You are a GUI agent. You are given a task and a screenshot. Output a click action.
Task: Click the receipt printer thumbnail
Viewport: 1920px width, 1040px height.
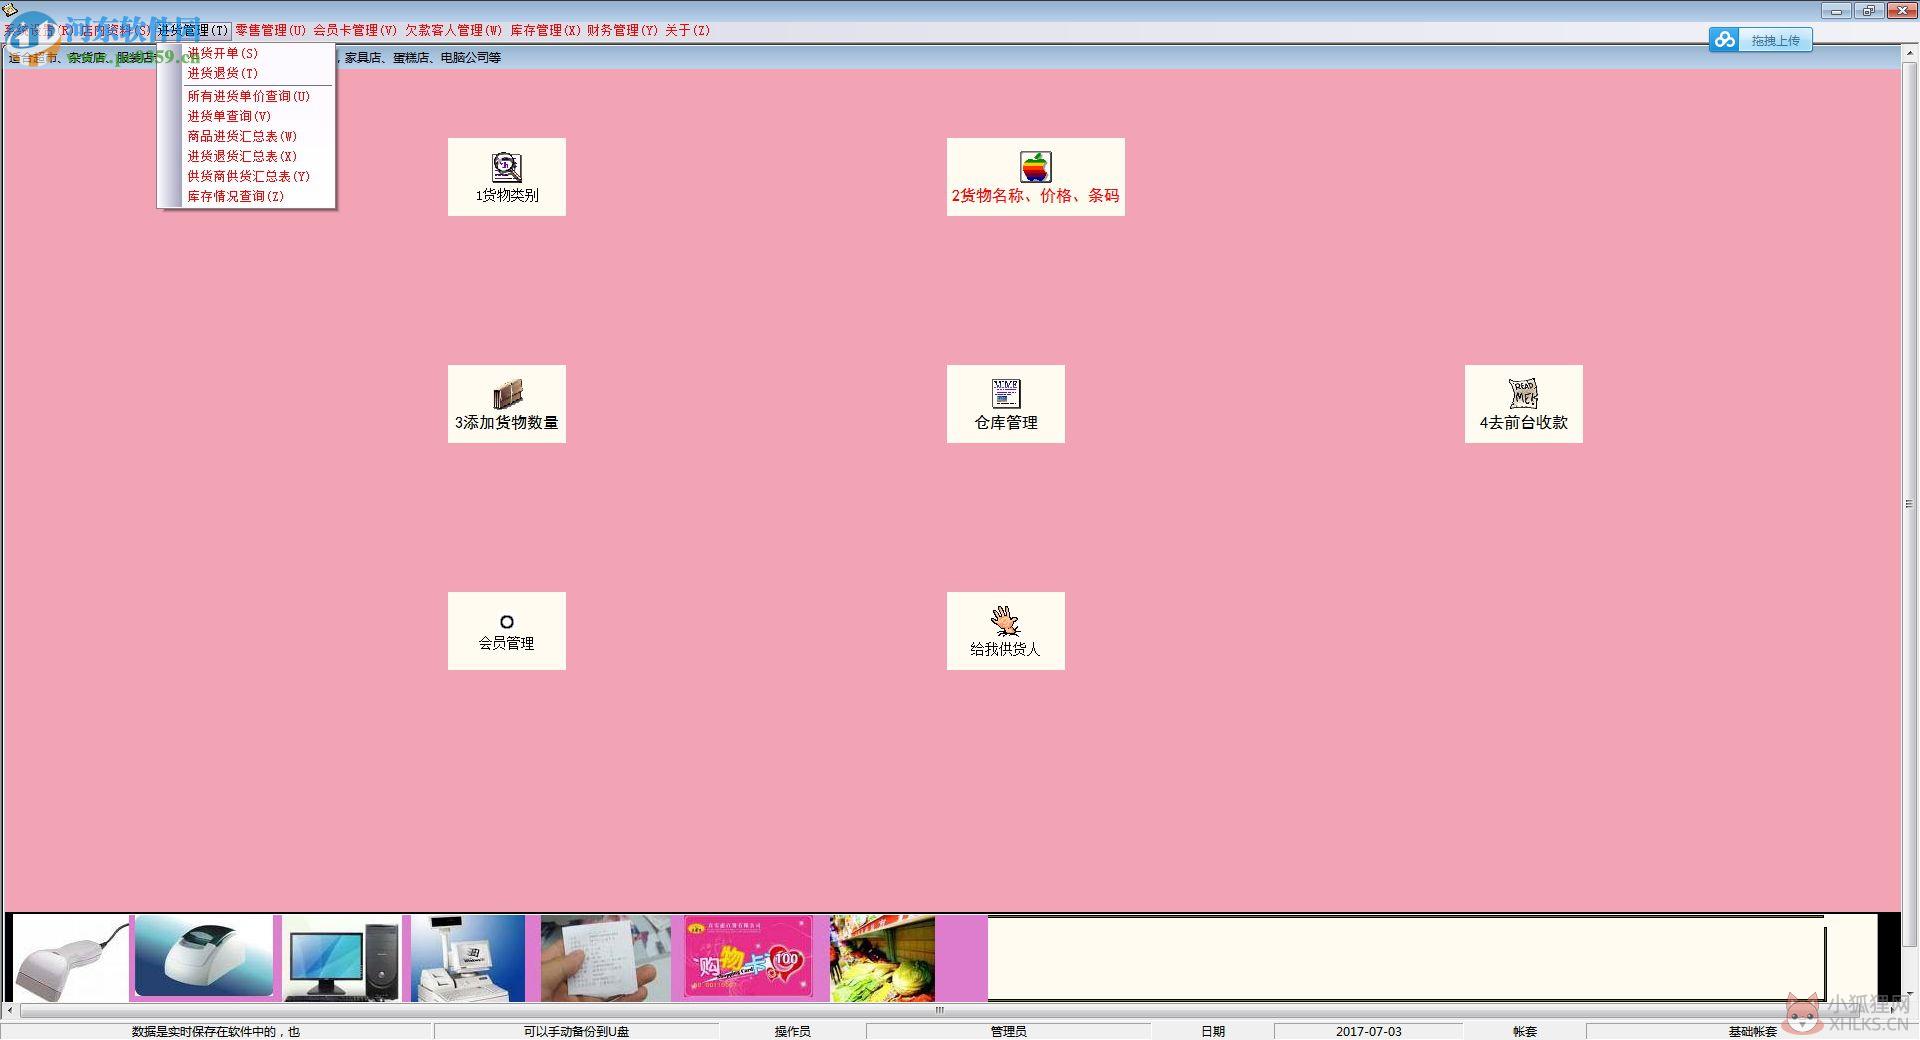click(205, 958)
